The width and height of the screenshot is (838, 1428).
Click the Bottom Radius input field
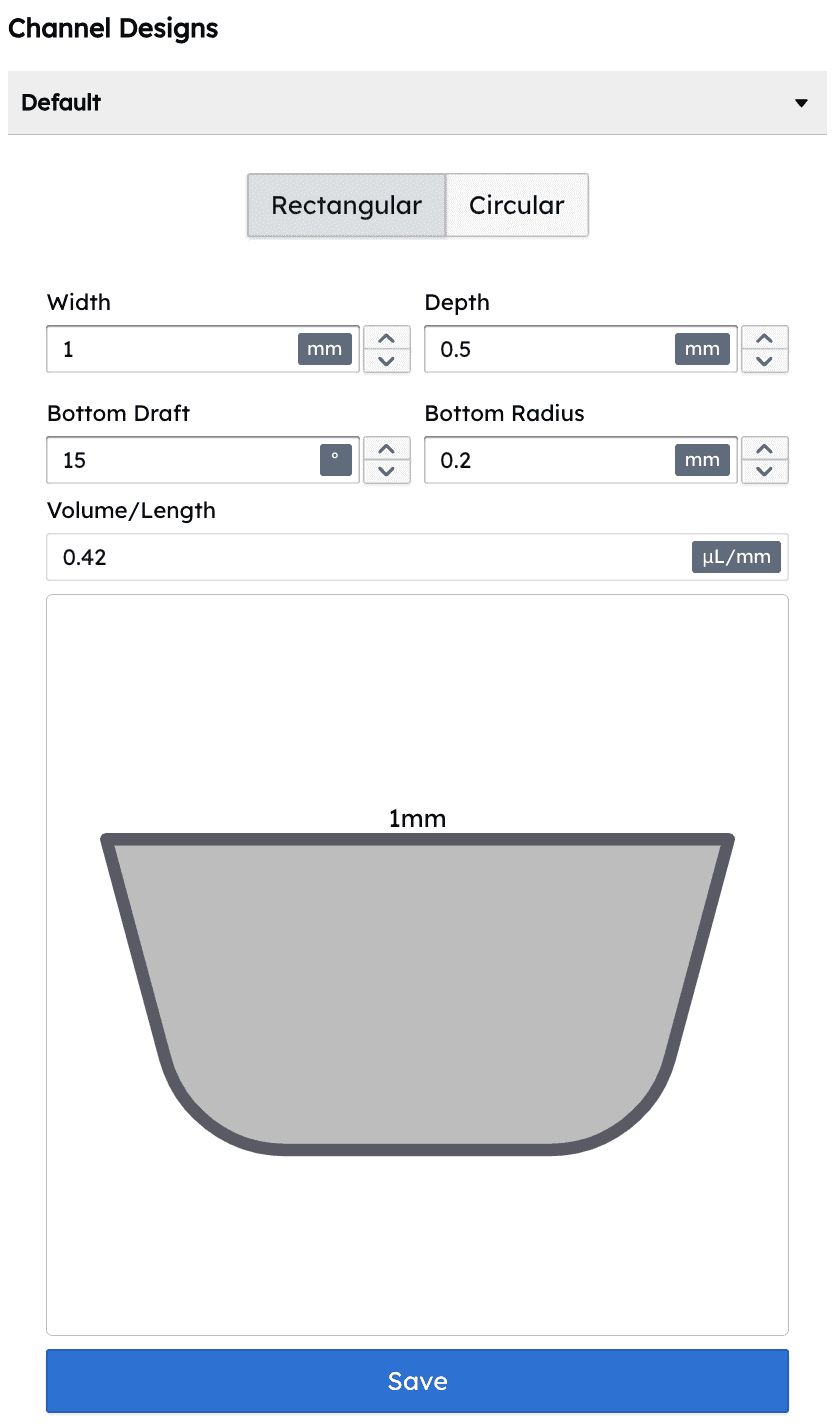[x=550, y=460]
